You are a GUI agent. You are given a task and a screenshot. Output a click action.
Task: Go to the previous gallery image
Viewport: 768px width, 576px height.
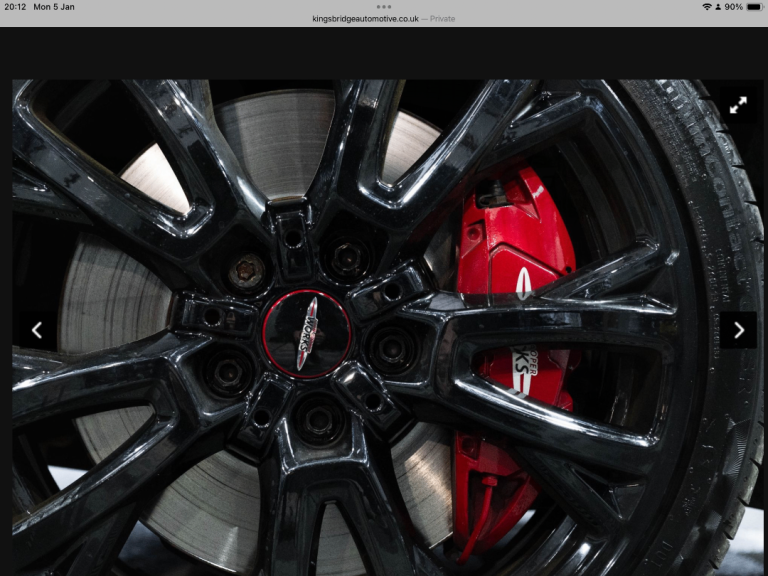(x=37, y=330)
